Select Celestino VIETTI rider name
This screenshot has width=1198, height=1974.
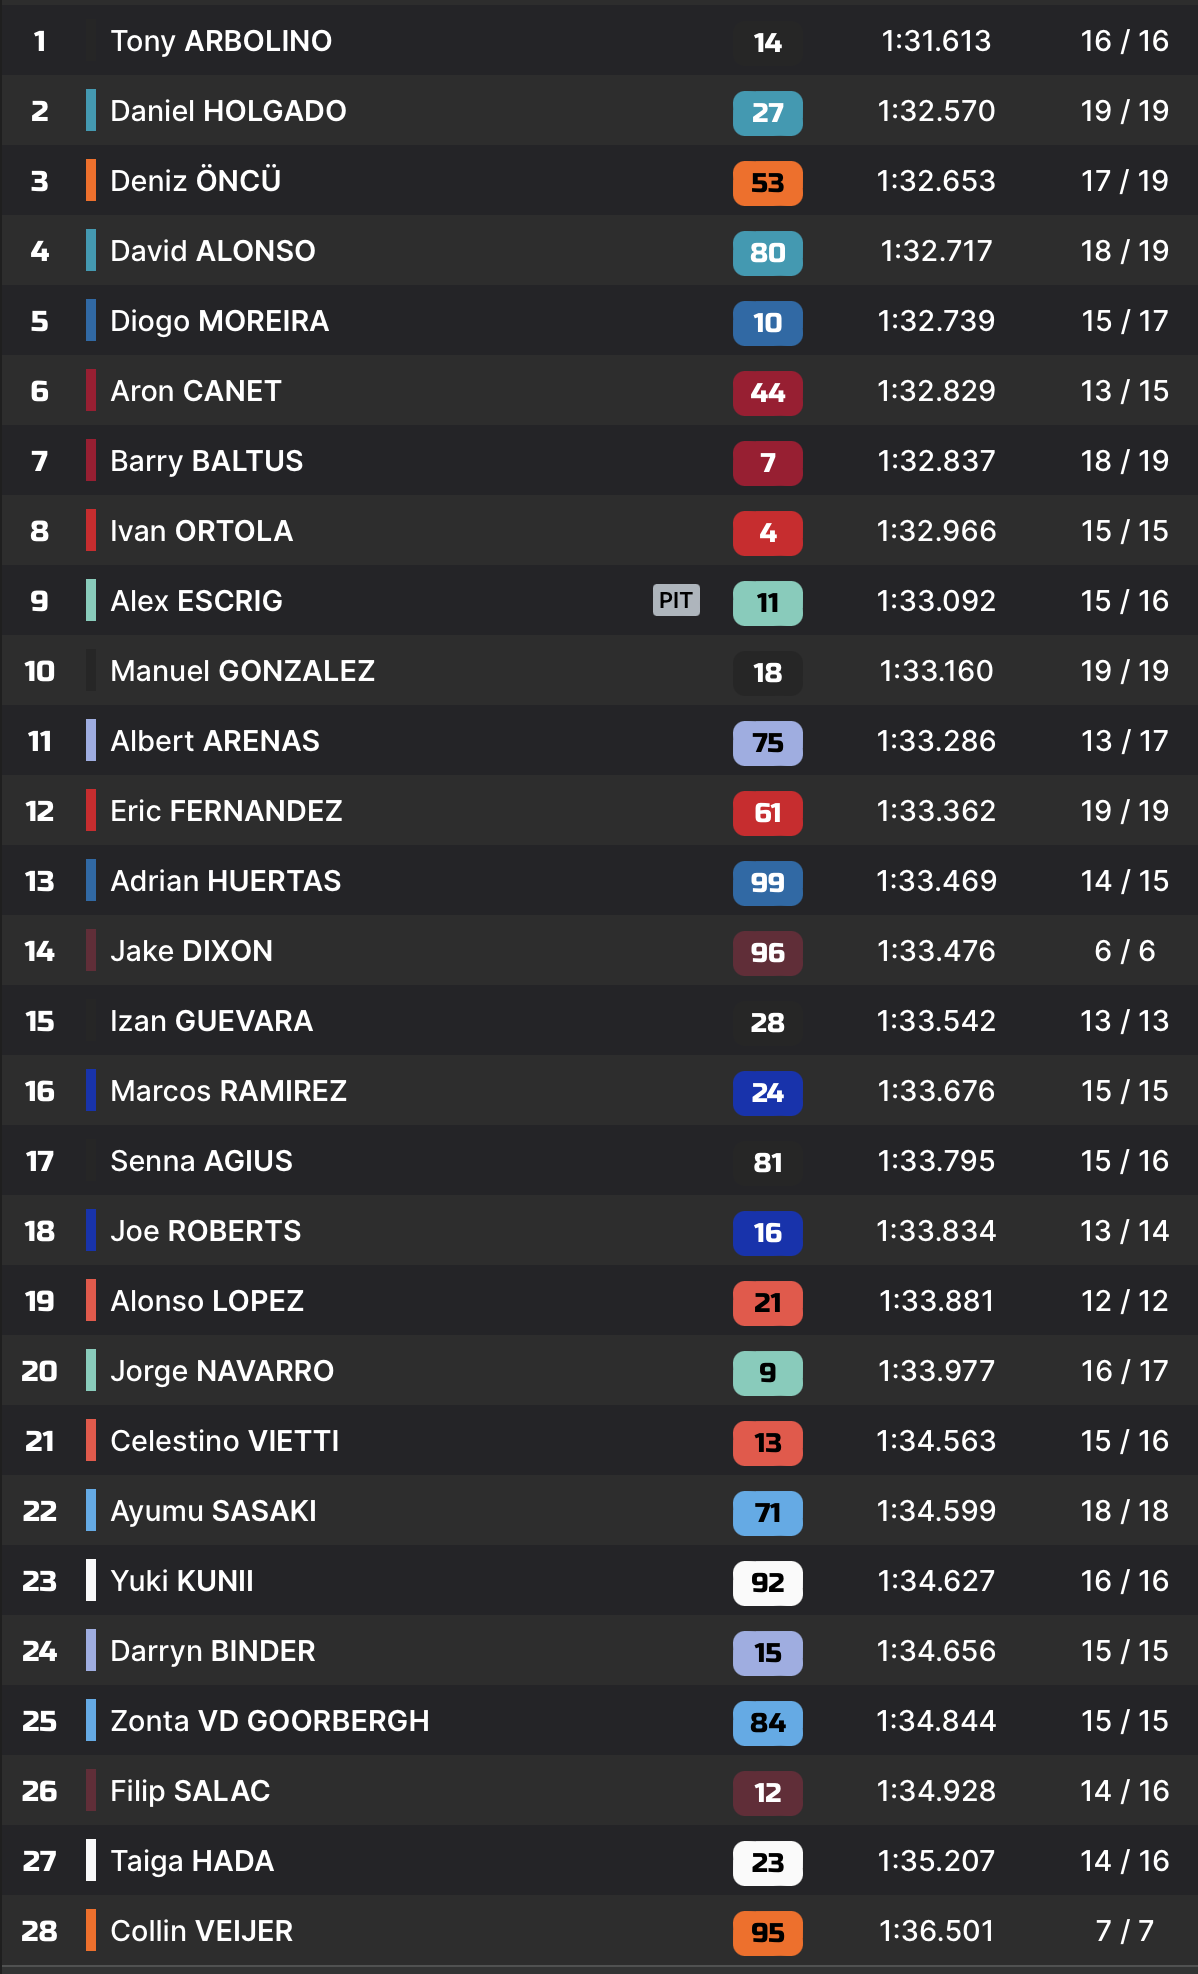pyautogui.click(x=224, y=1441)
